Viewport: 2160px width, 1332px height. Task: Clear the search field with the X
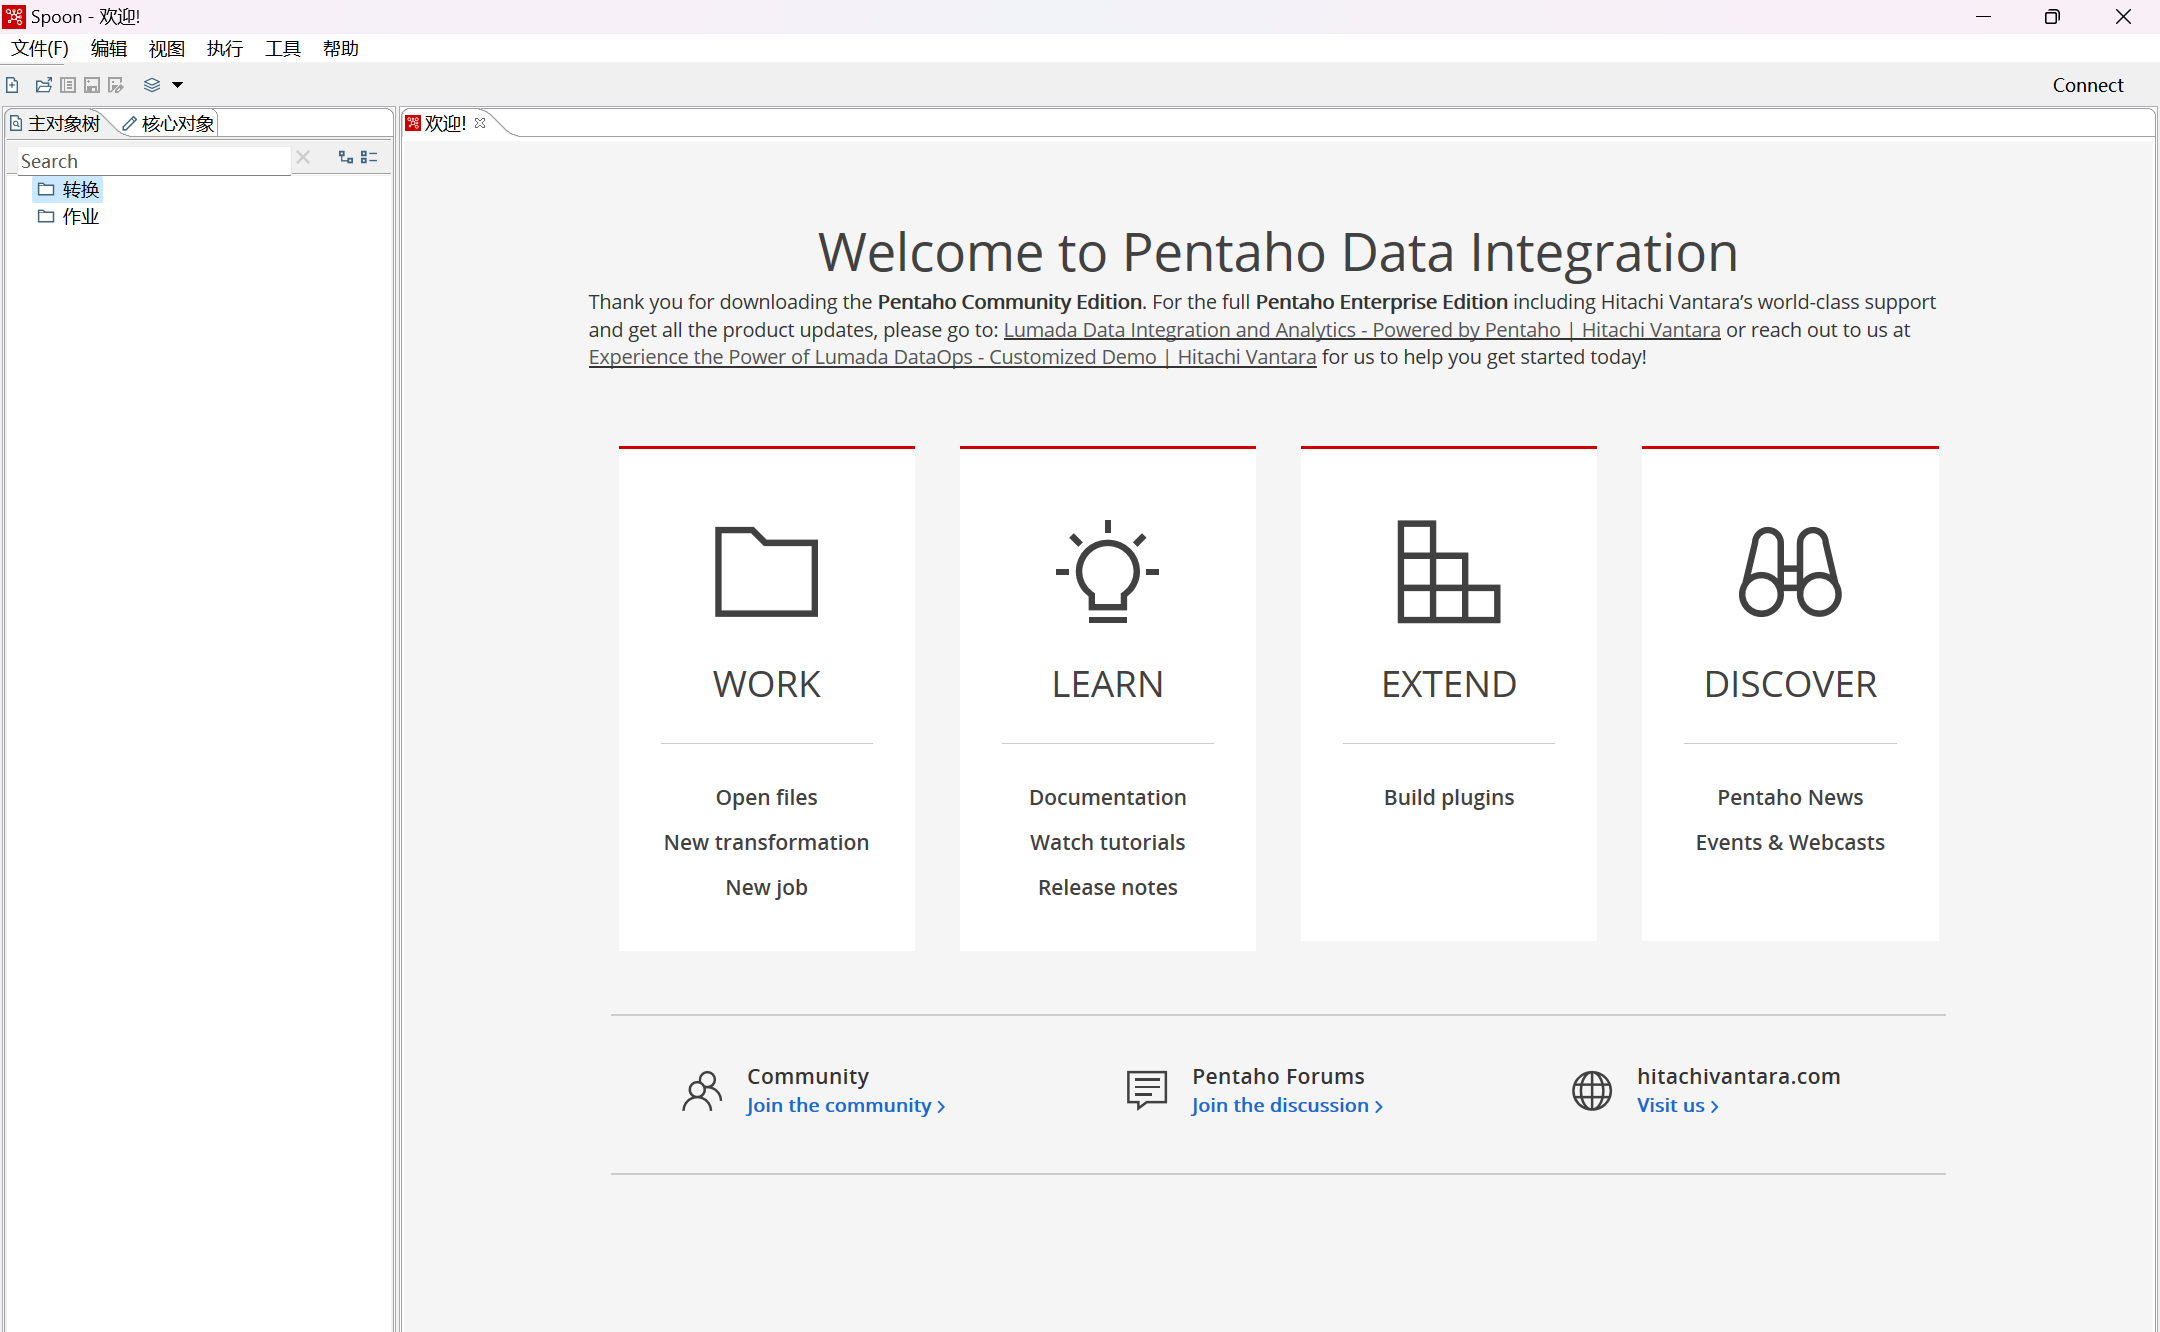[303, 158]
